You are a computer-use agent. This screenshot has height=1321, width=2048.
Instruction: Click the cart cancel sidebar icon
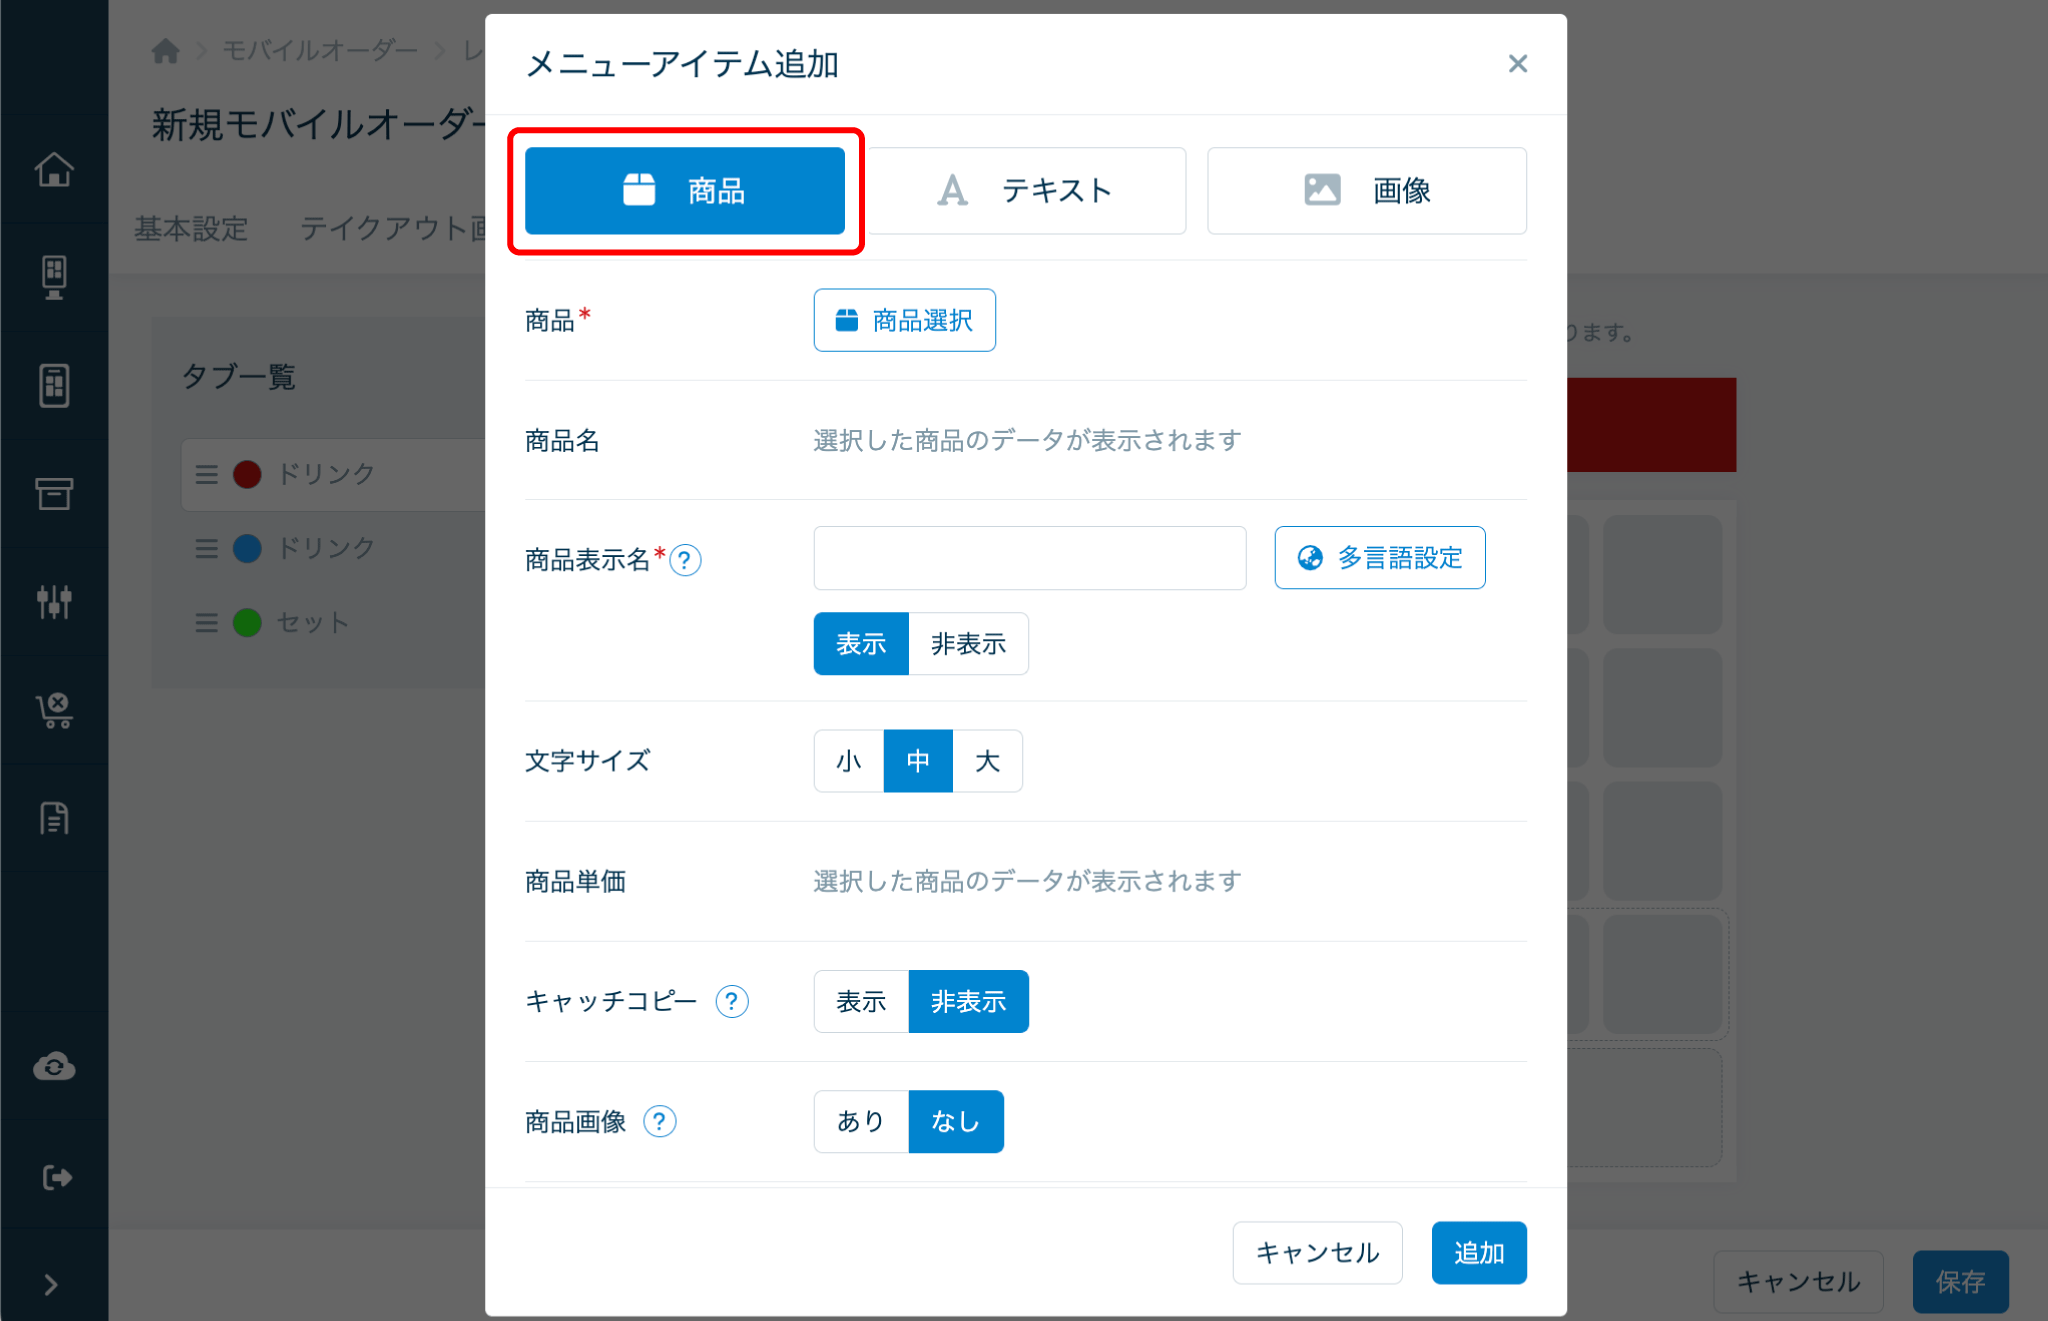click(54, 710)
